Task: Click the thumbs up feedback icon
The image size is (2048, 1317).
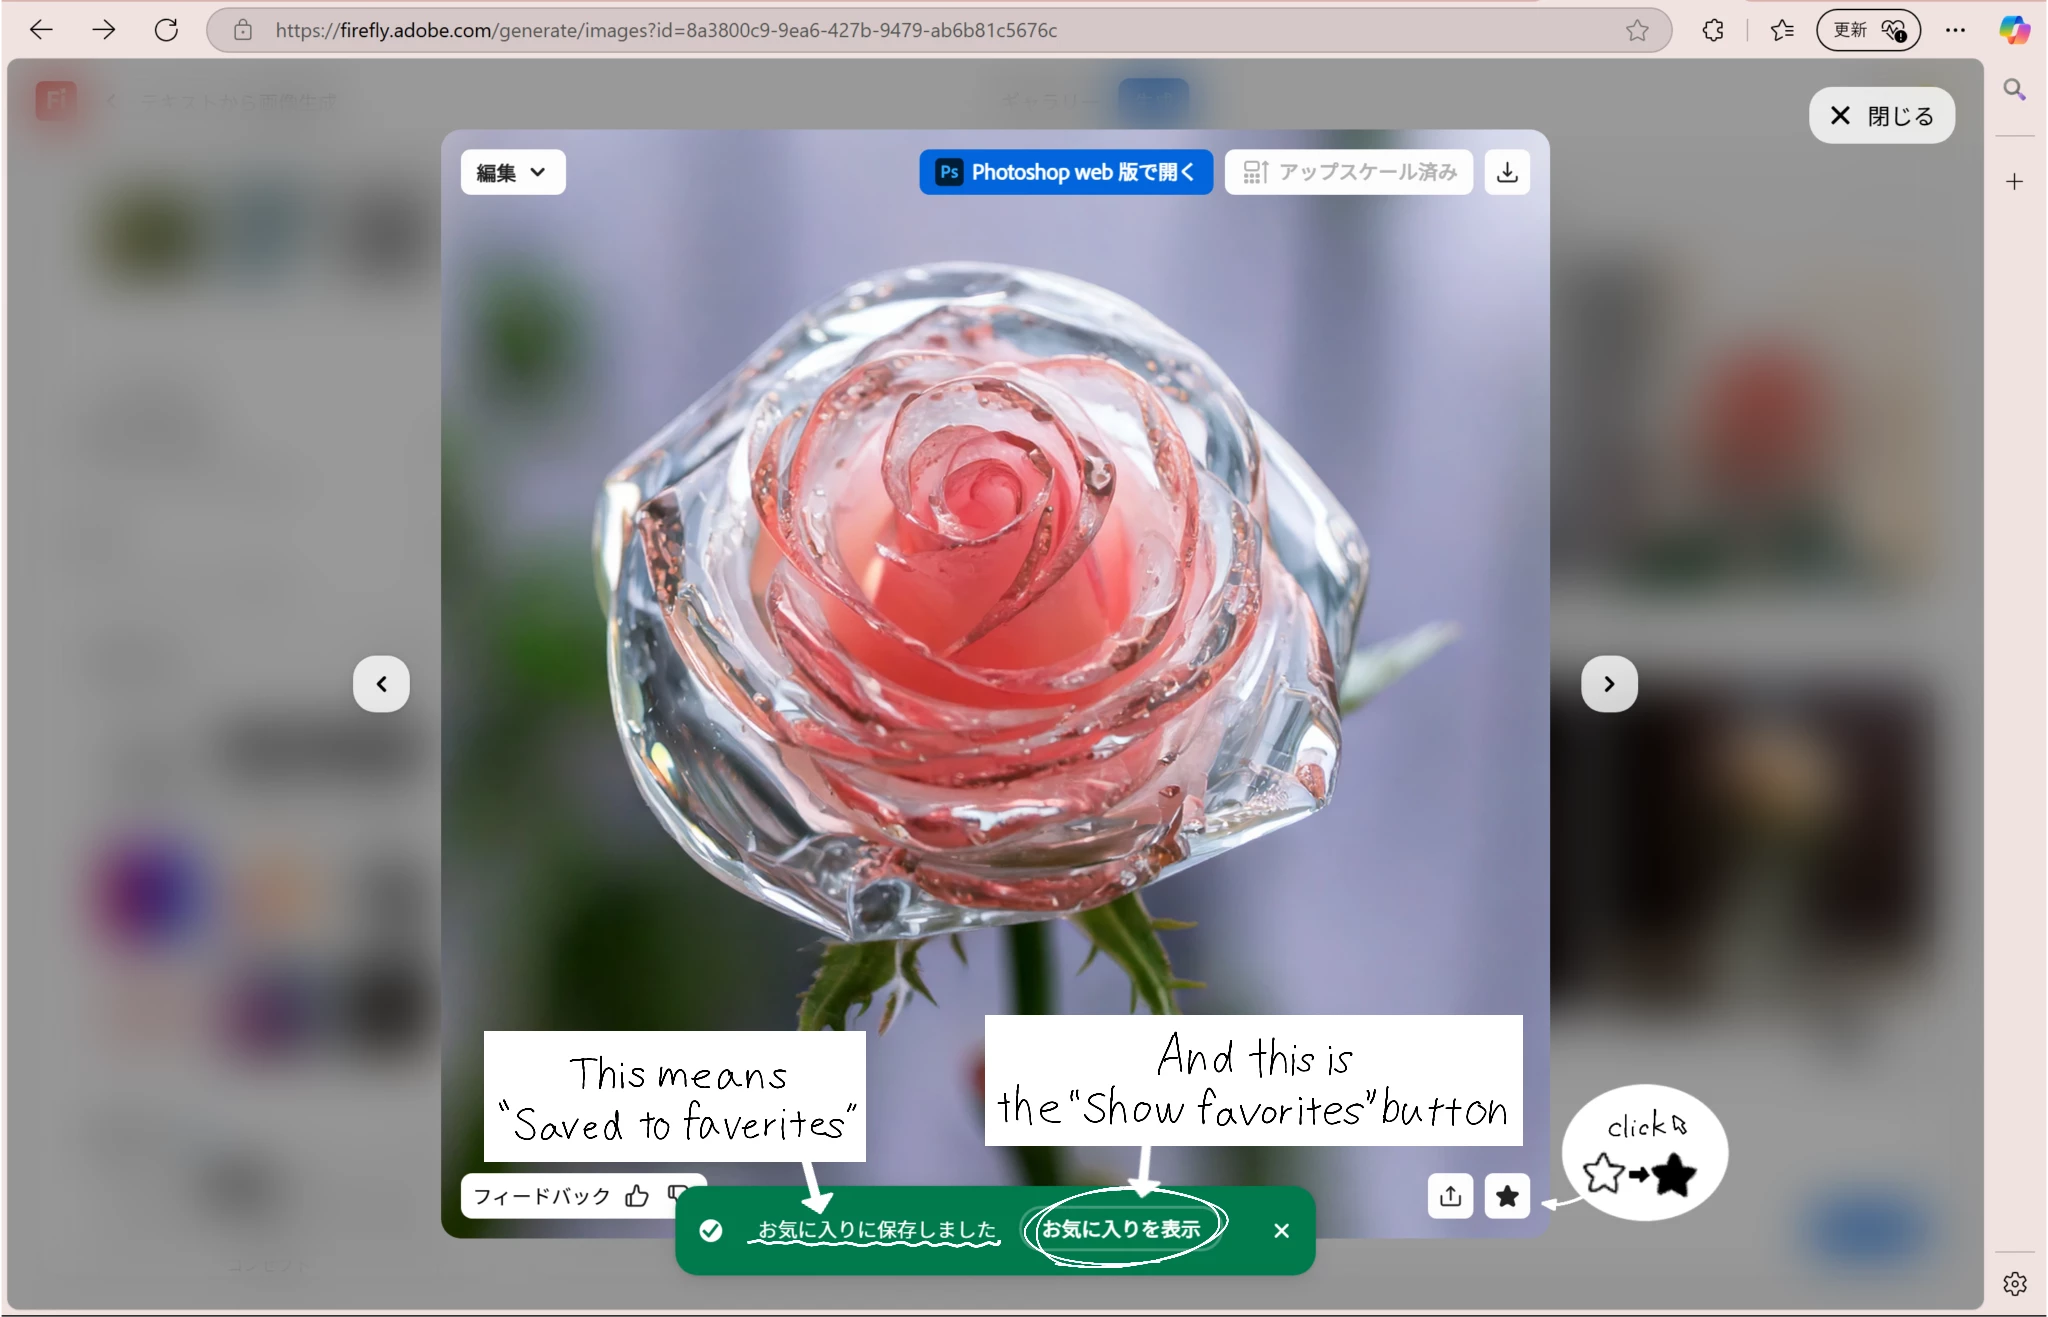Action: coord(637,1196)
